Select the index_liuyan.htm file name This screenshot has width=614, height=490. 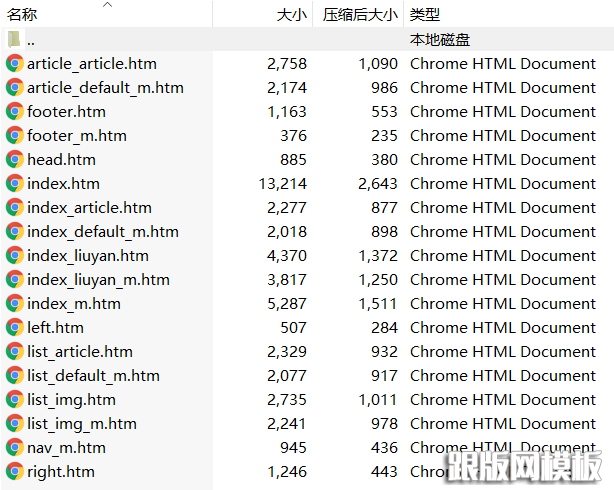[x=88, y=256]
